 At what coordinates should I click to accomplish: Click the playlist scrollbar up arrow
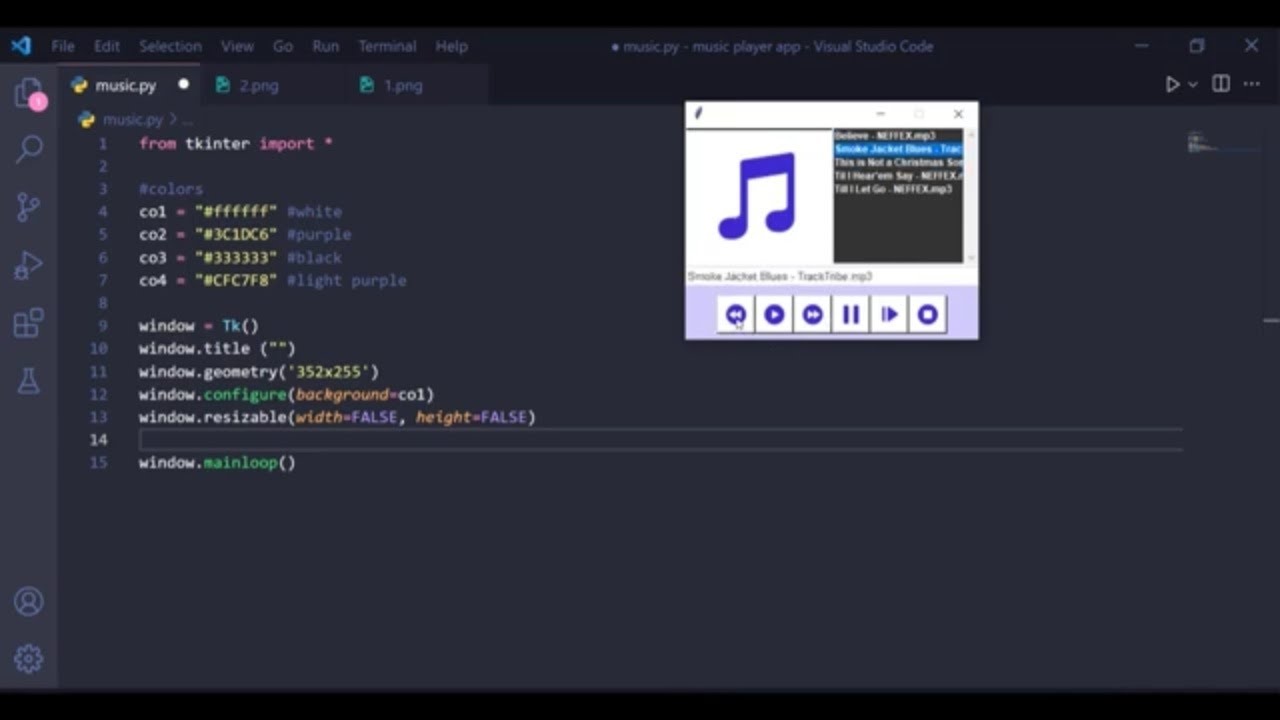(970, 134)
